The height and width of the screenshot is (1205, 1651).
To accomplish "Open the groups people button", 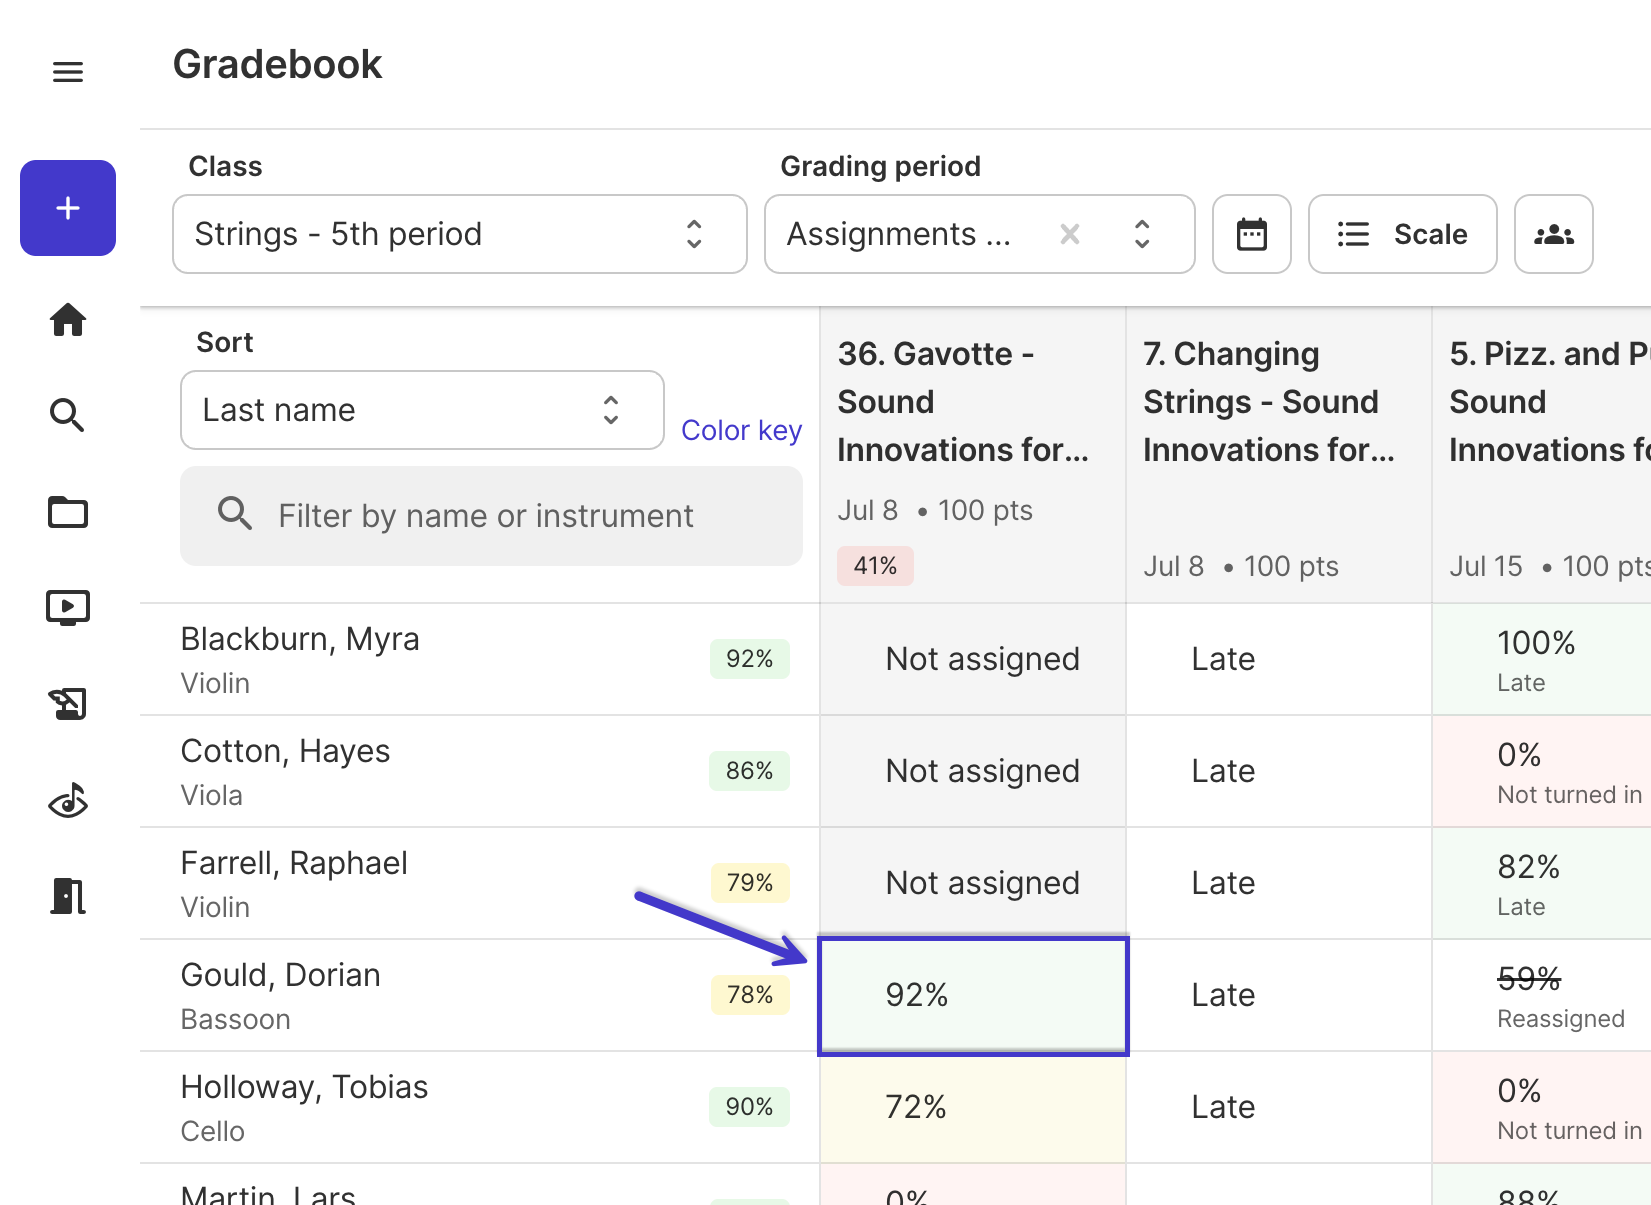I will [1554, 234].
